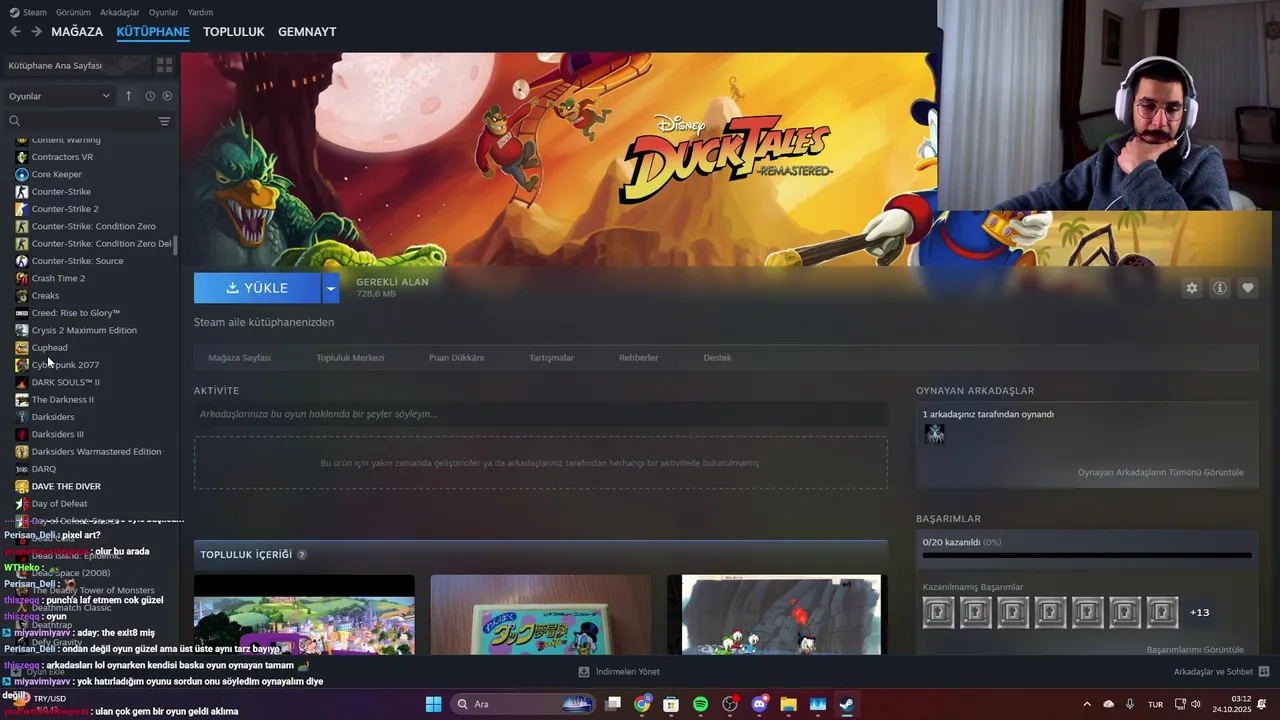The height and width of the screenshot is (720, 1280).
Task: Open Arkadaşlar ve Sohbet
Action: click(x=1221, y=672)
